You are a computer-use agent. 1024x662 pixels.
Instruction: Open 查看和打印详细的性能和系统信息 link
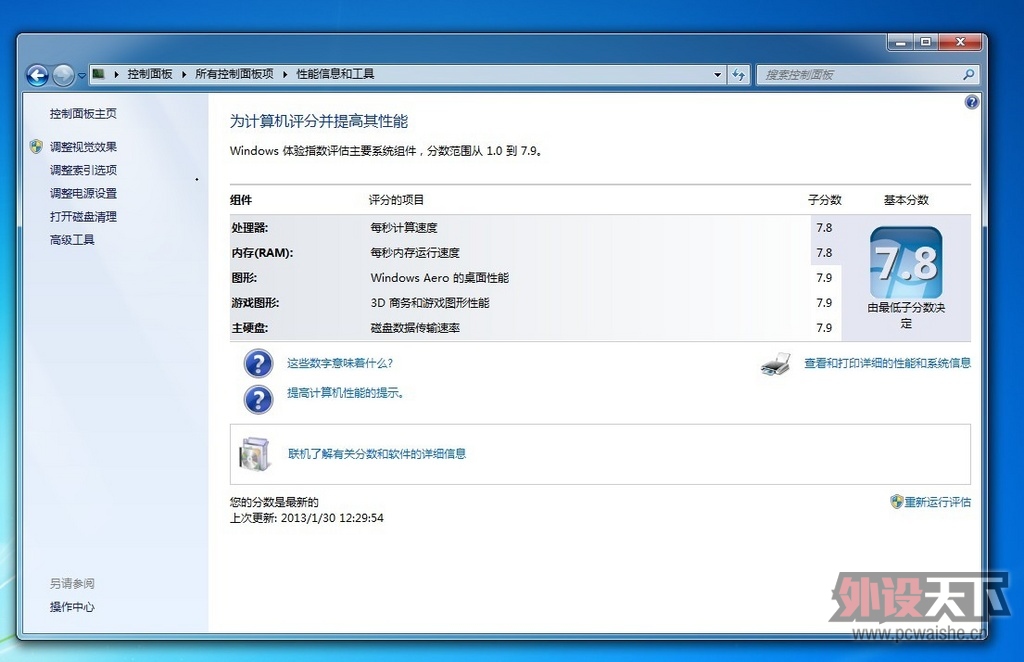pyautogui.click(x=887, y=363)
